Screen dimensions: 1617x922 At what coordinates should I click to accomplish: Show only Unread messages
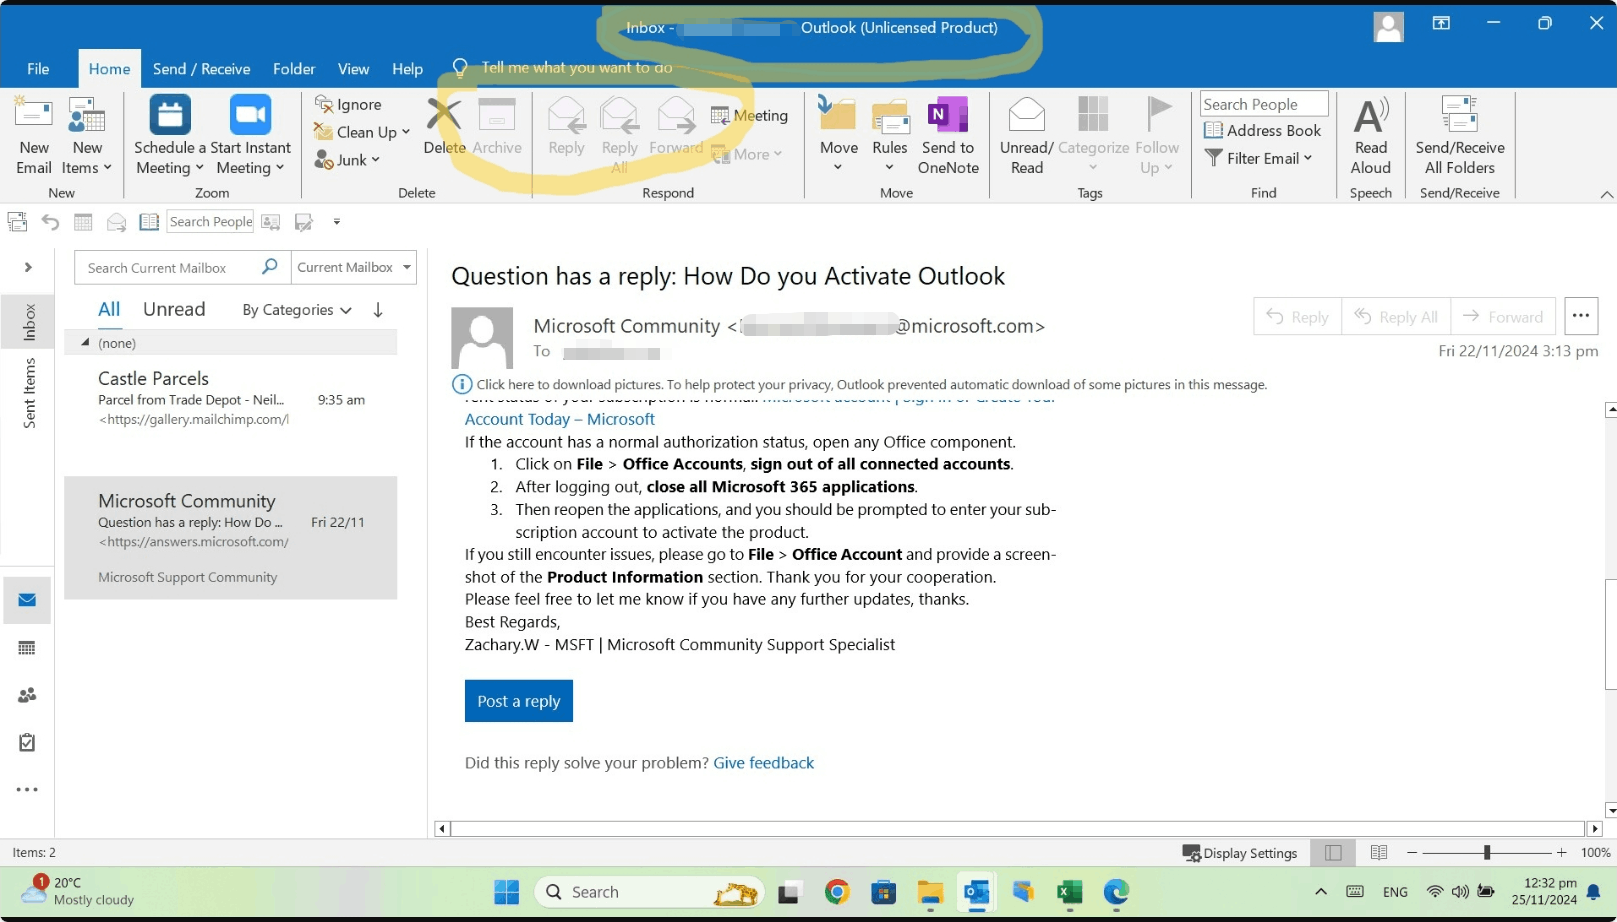173,309
